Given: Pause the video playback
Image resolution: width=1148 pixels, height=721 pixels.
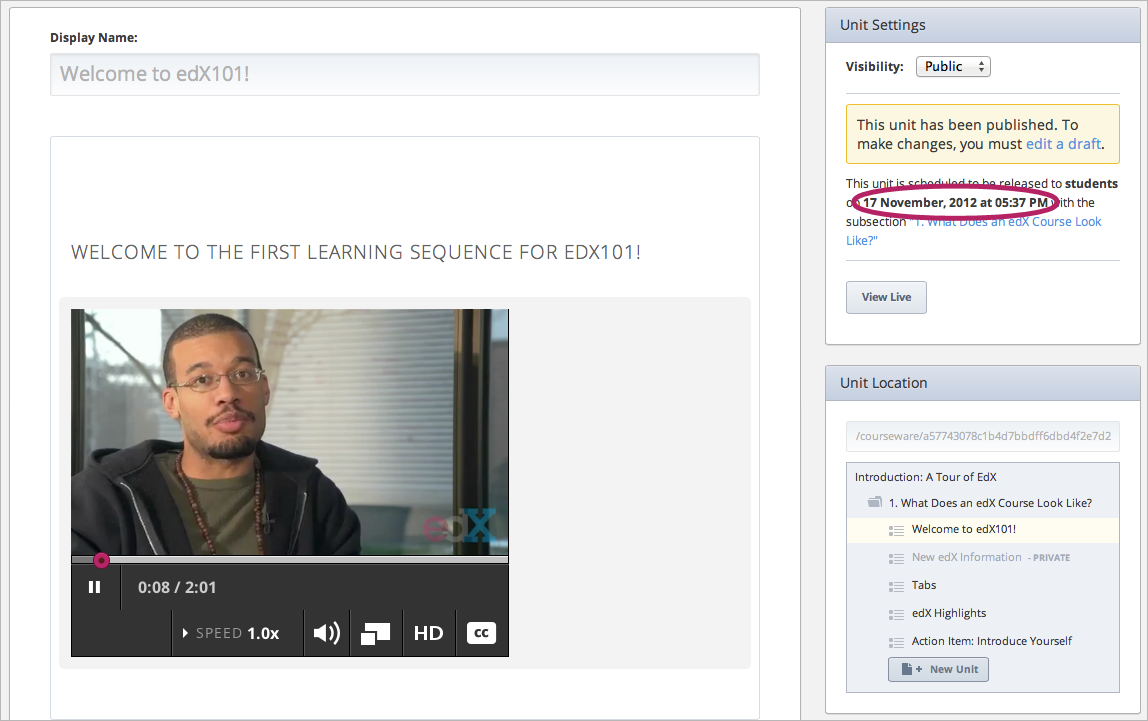Looking at the screenshot, I should 95,587.
